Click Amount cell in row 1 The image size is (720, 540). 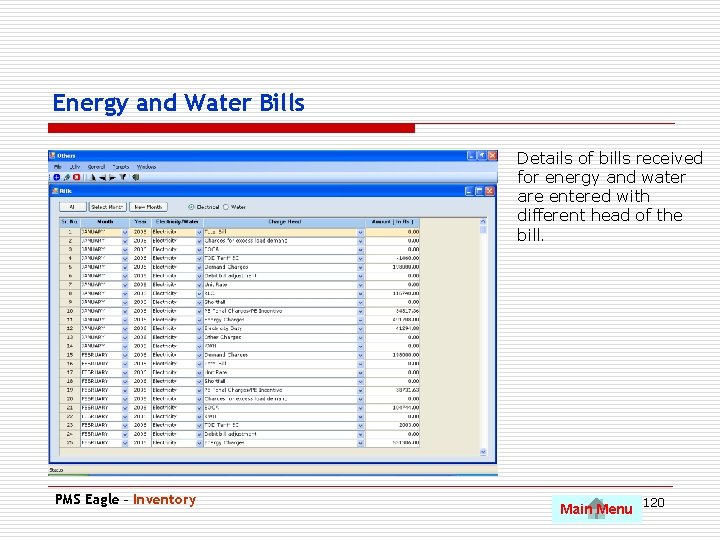click(393, 232)
